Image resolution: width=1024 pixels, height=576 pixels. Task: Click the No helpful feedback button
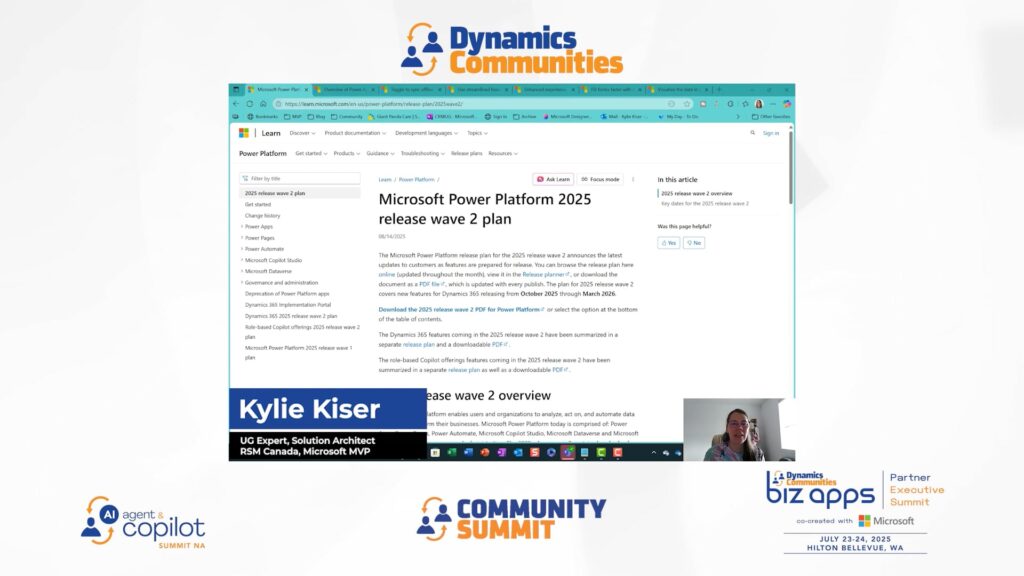694,243
